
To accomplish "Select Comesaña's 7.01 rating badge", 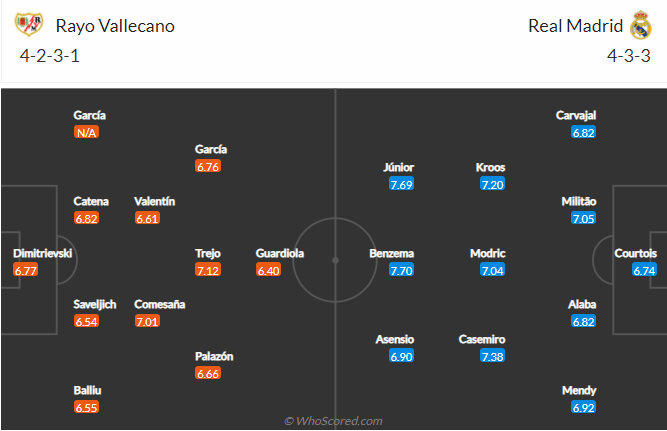I will coord(147,321).
